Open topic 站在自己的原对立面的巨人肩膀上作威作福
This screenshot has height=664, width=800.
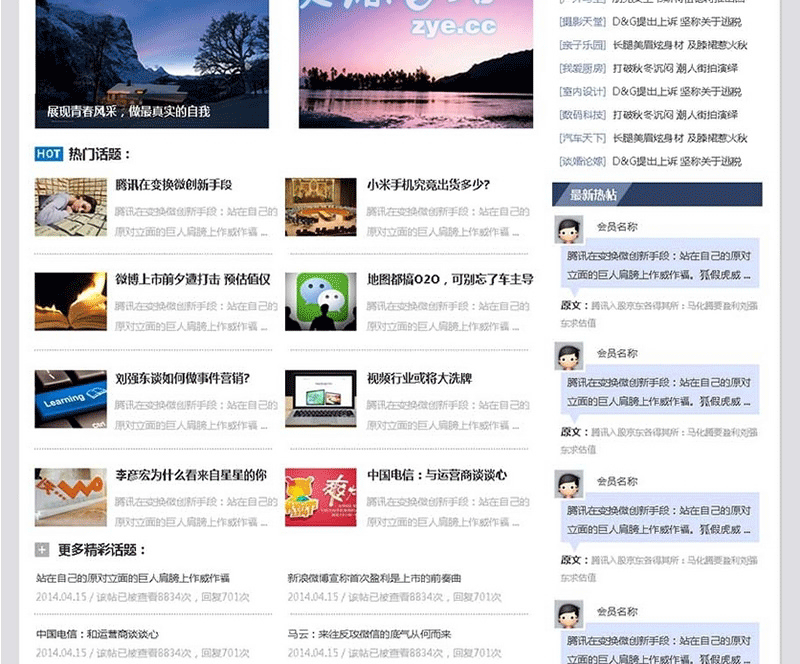pos(133,578)
